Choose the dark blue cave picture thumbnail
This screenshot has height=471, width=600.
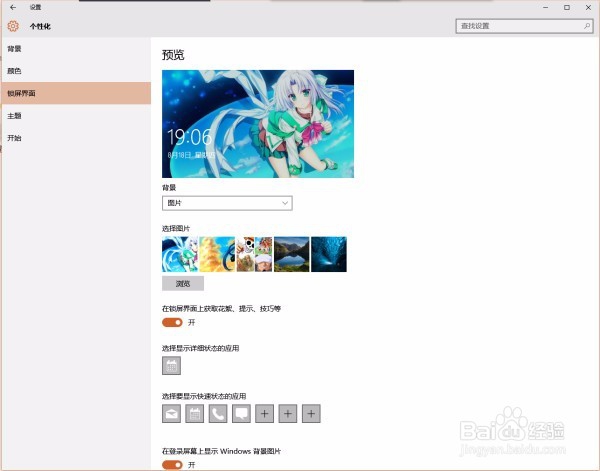click(329, 254)
